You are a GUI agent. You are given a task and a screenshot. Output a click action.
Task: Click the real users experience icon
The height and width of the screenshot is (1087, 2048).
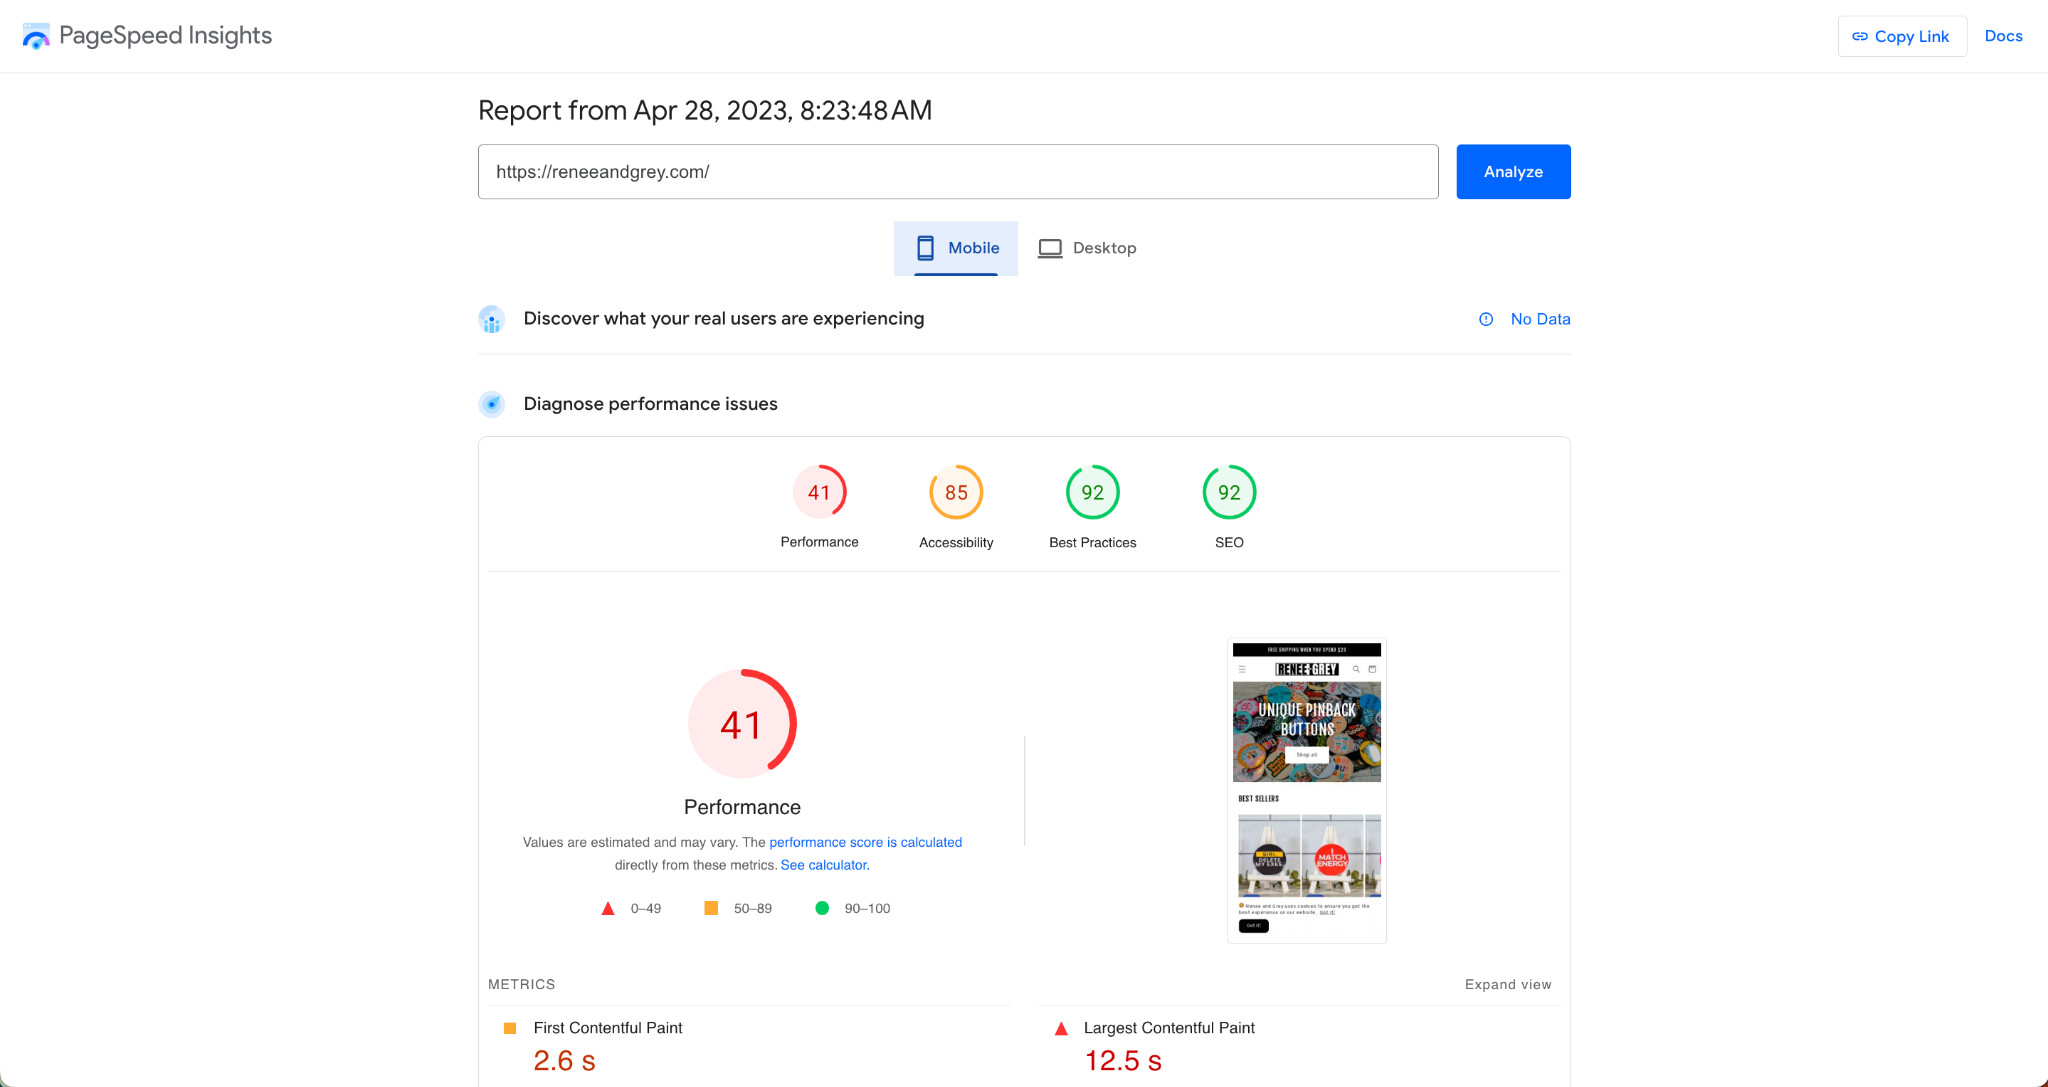coord(491,319)
